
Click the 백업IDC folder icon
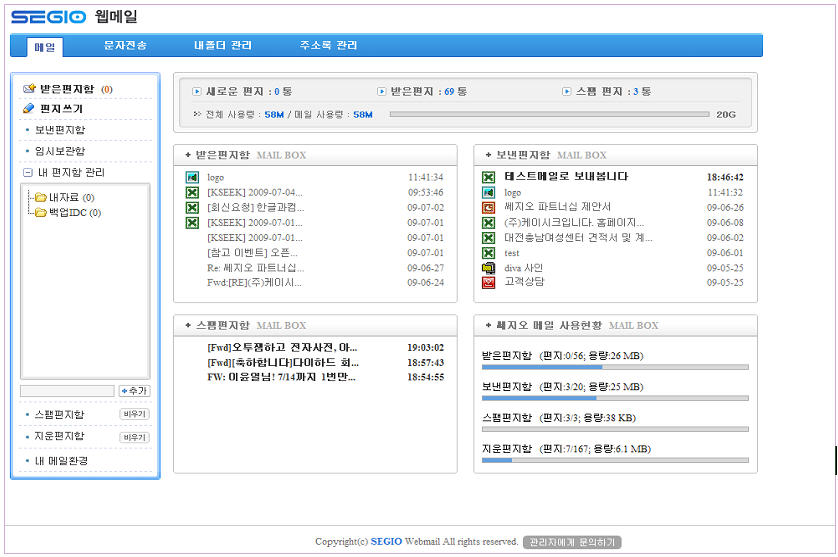pyautogui.click(x=41, y=212)
